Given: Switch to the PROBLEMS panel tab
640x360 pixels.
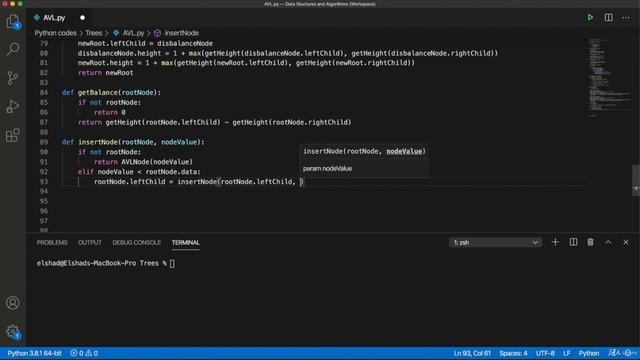Looking at the screenshot, I should tap(52, 242).
